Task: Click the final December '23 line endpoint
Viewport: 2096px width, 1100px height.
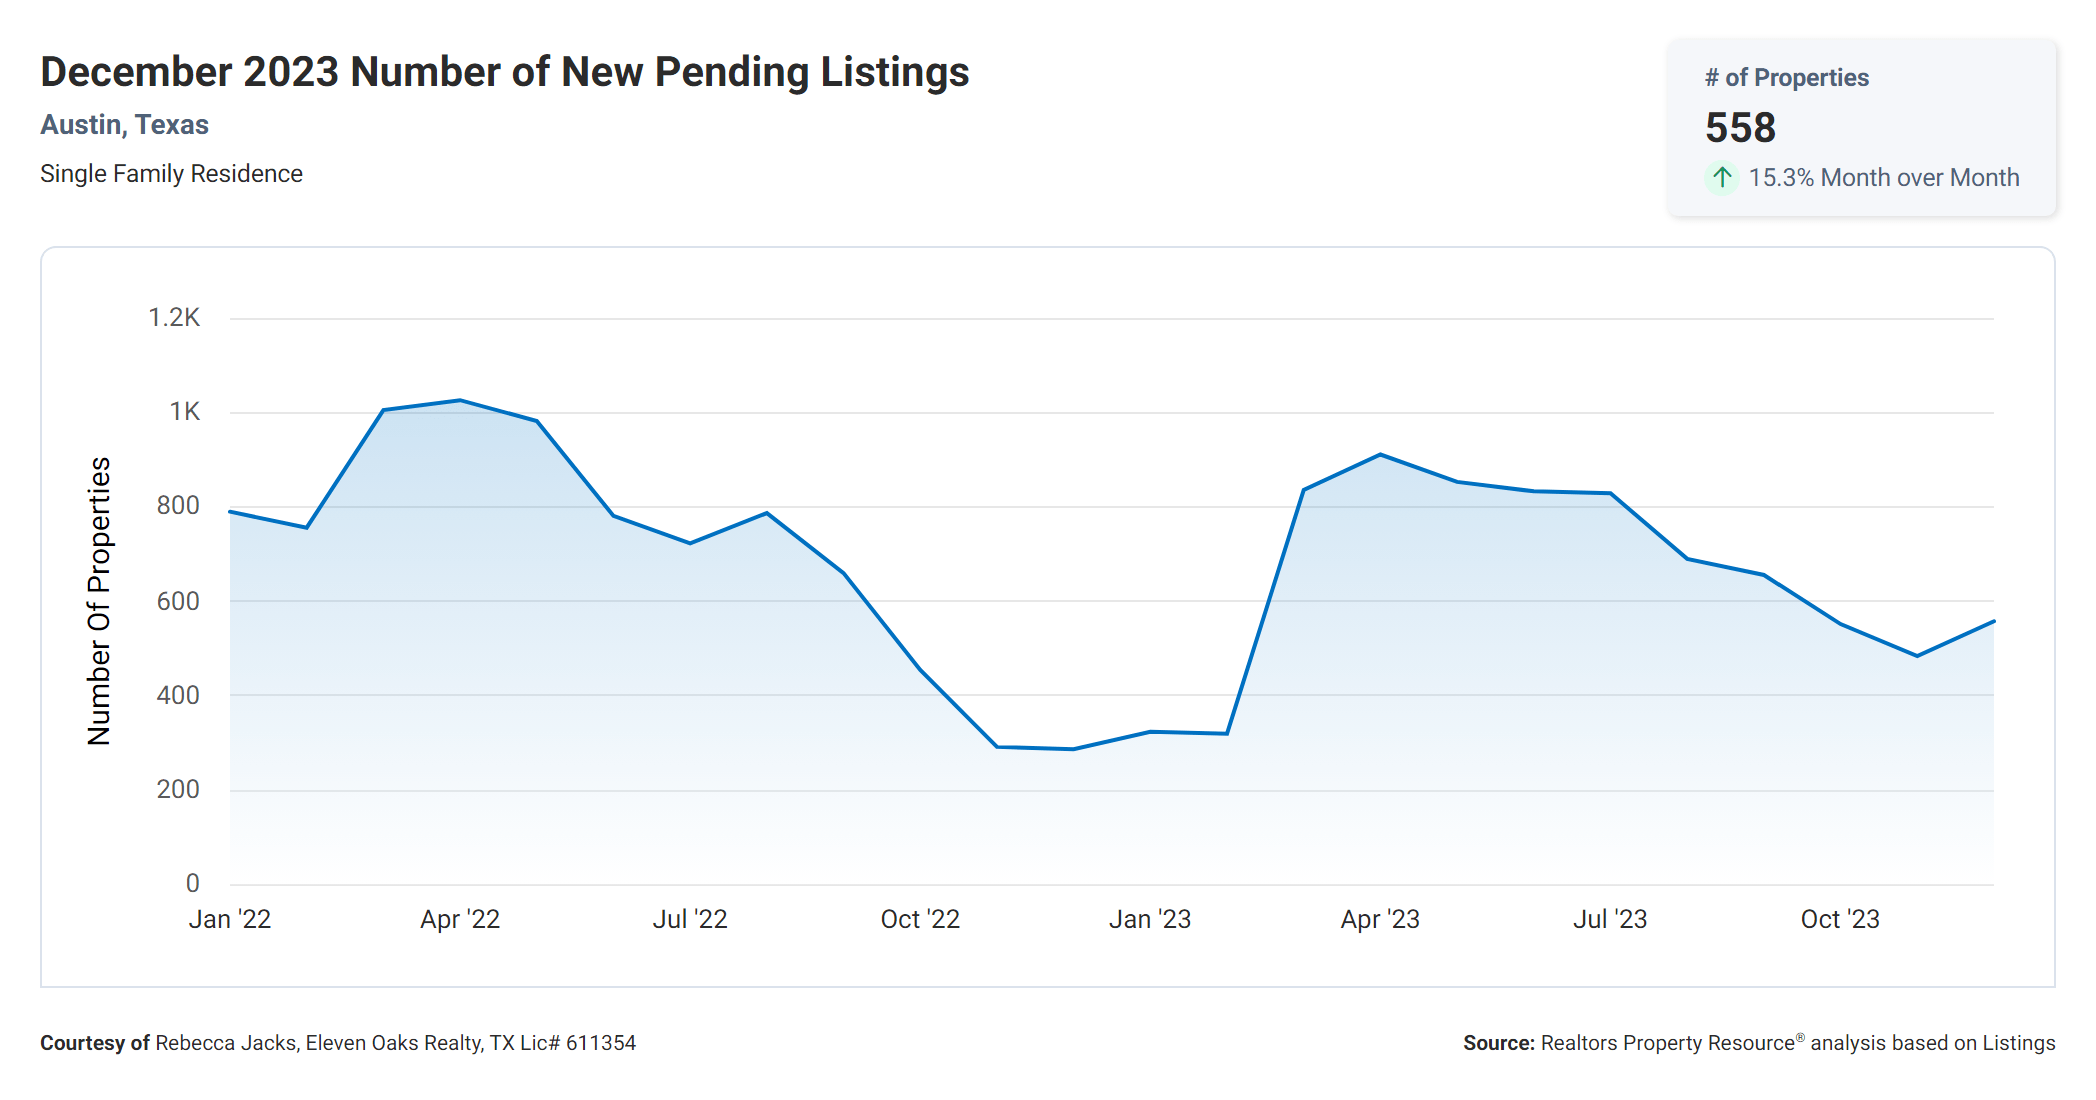Action: (x=1993, y=622)
